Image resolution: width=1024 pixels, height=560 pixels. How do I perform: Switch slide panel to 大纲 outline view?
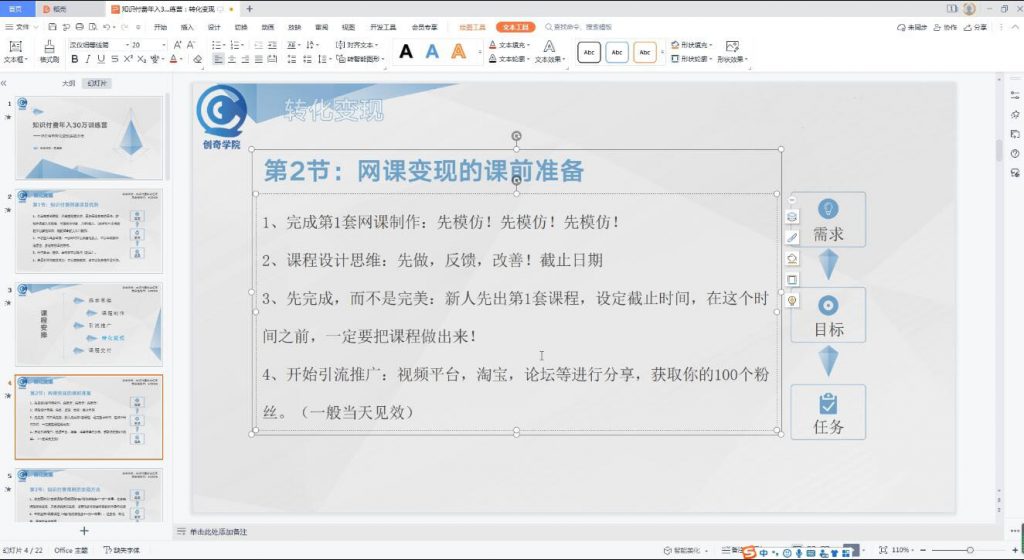coord(69,84)
